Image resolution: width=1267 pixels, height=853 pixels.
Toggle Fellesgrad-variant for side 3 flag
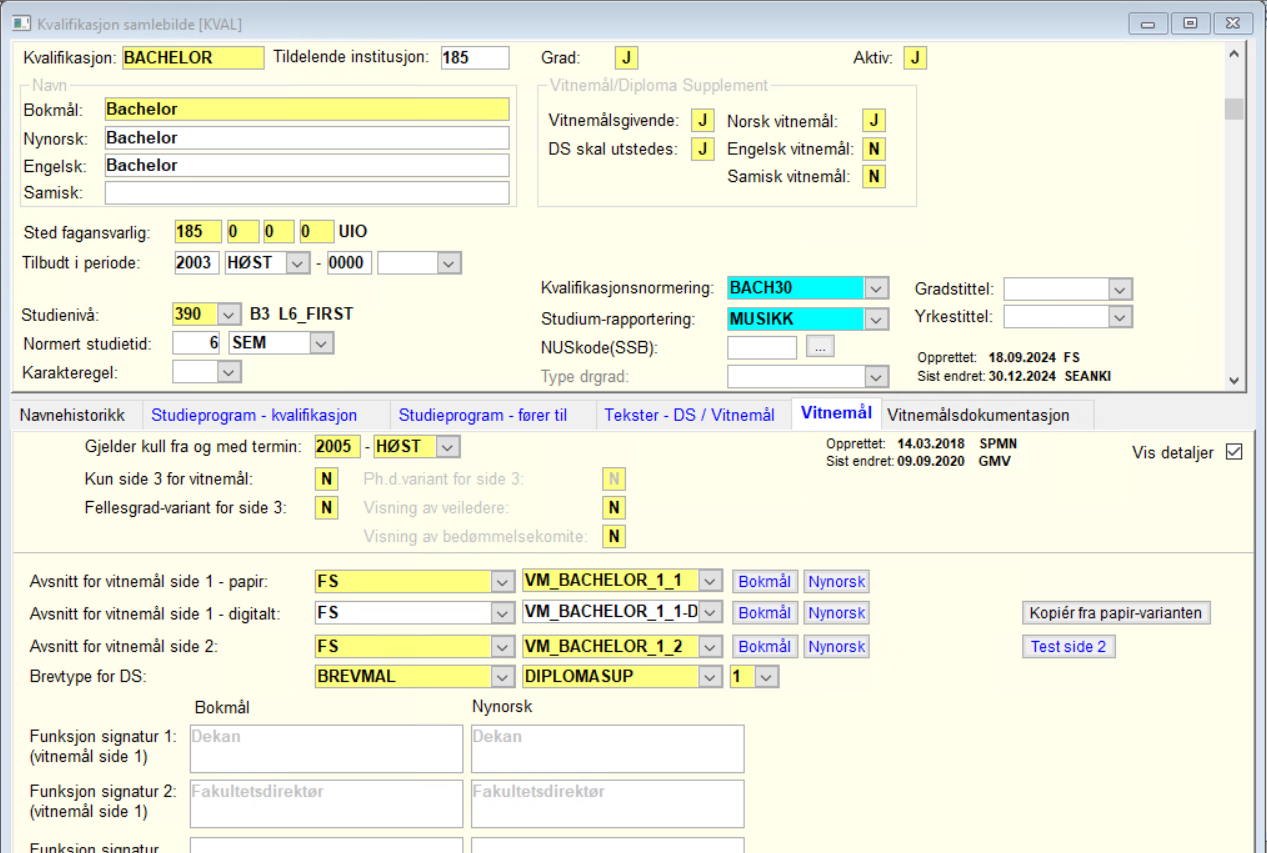[326, 508]
